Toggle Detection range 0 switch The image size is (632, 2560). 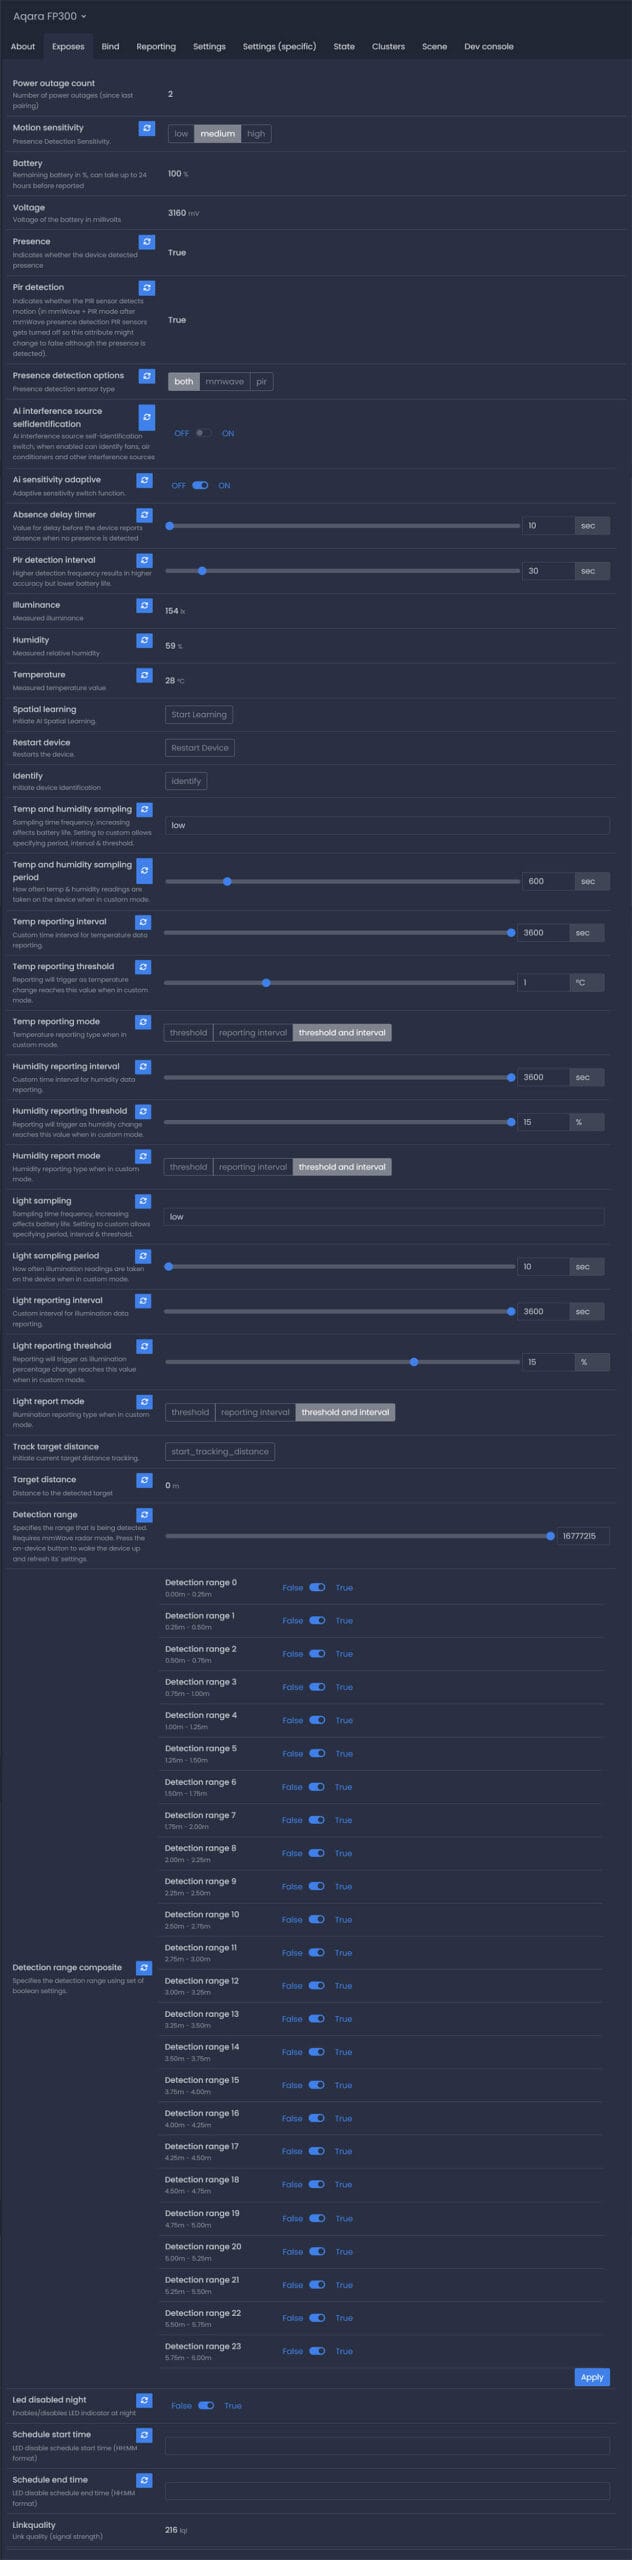tap(317, 1587)
